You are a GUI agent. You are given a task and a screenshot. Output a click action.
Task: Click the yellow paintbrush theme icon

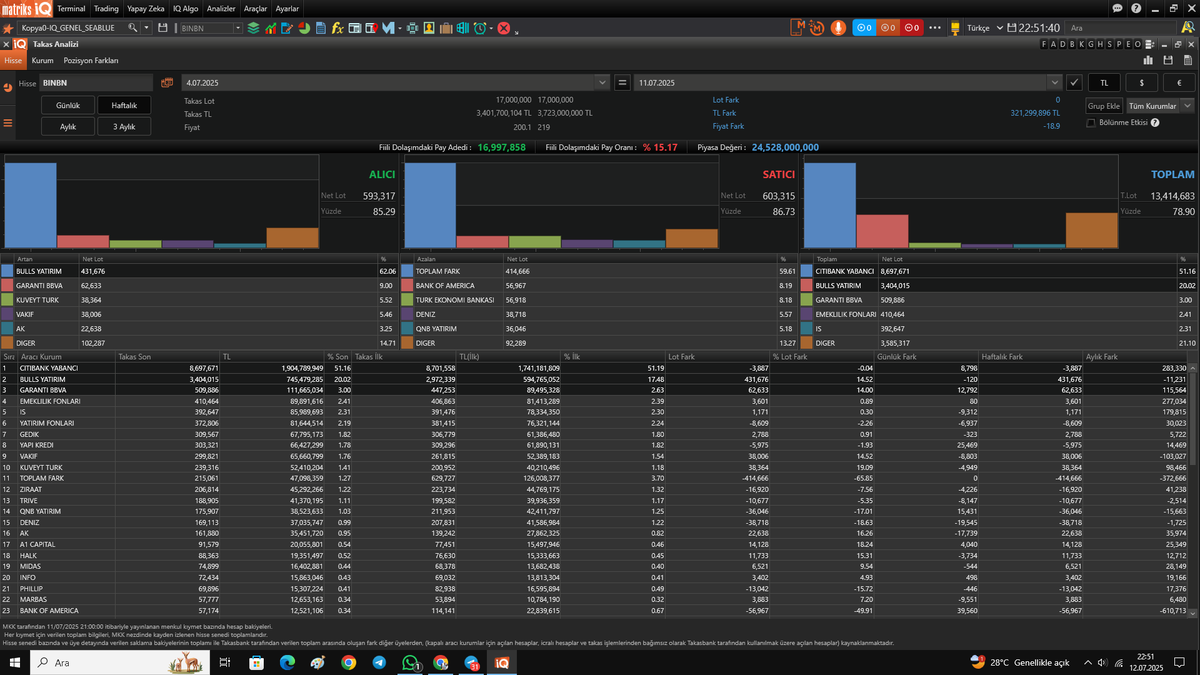(x=955, y=28)
